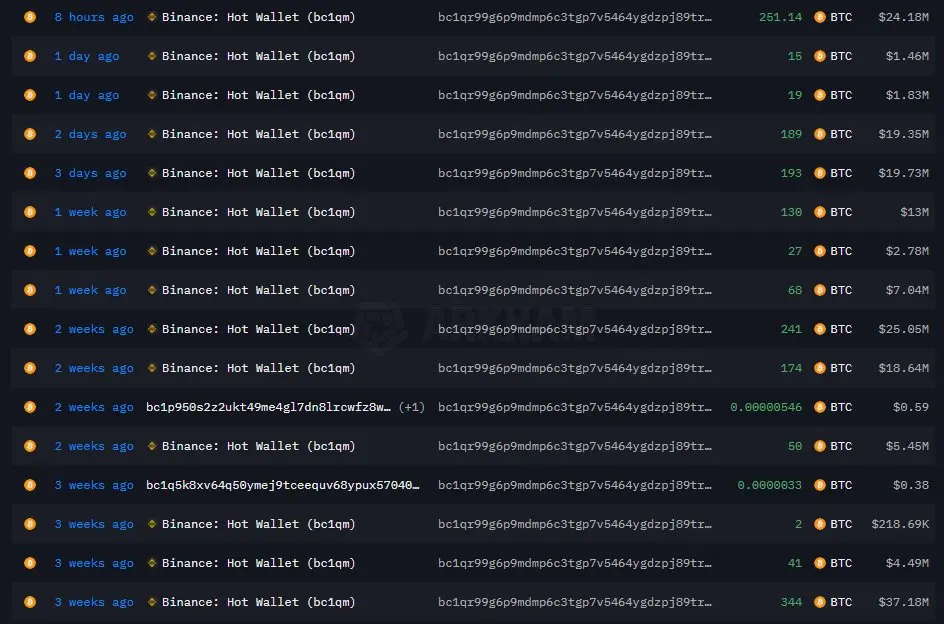Click the left Bitcoin icon in the $0.59 row
The width and height of the screenshot is (944, 624).
coord(30,407)
